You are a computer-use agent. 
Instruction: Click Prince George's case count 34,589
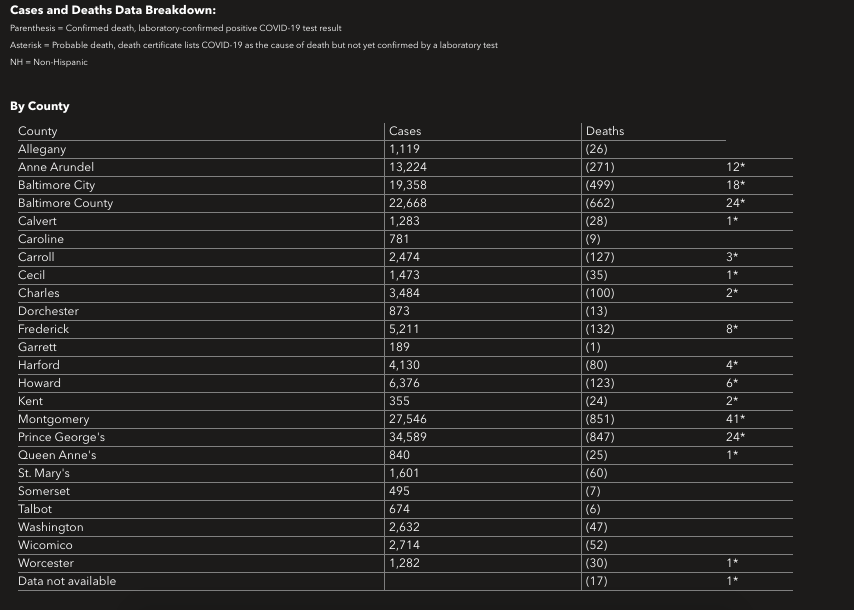pyautogui.click(x=408, y=437)
